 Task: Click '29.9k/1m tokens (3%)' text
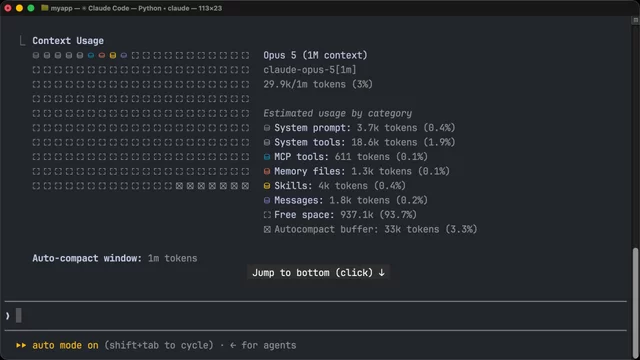tap(318, 84)
